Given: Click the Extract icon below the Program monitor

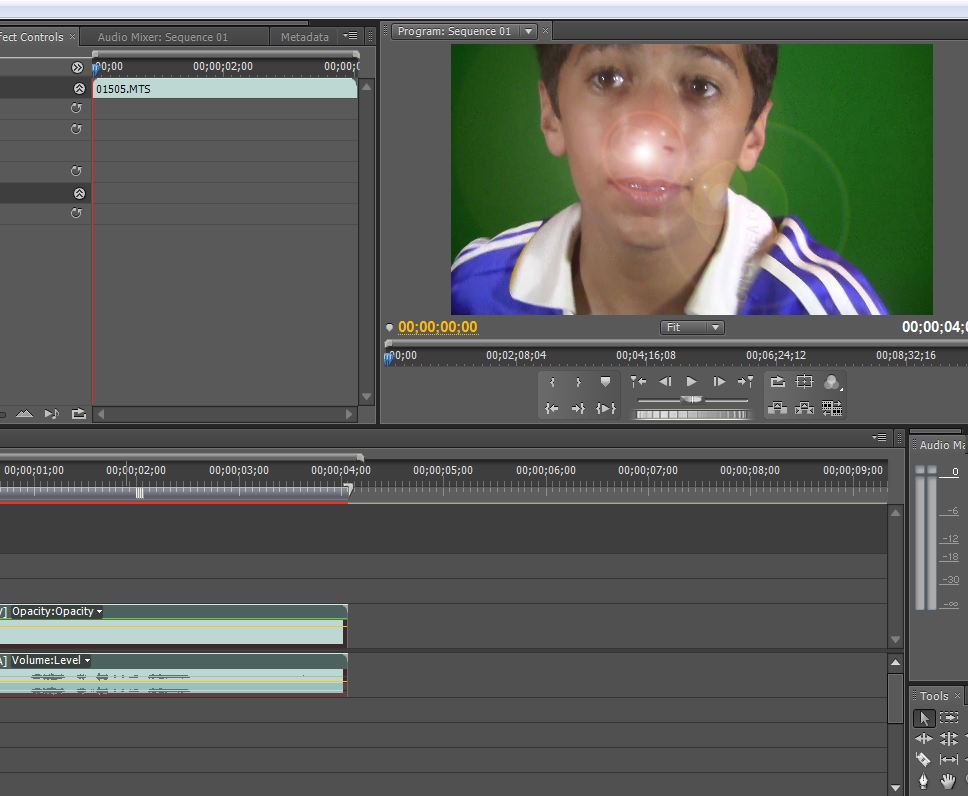Looking at the screenshot, I should [x=806, y=407].
